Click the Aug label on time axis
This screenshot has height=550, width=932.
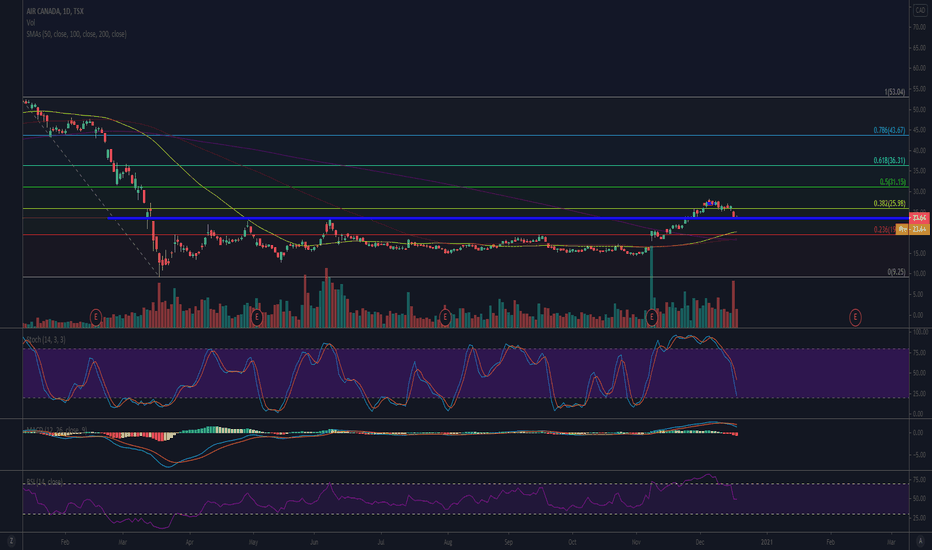click(x=448, y=542)
